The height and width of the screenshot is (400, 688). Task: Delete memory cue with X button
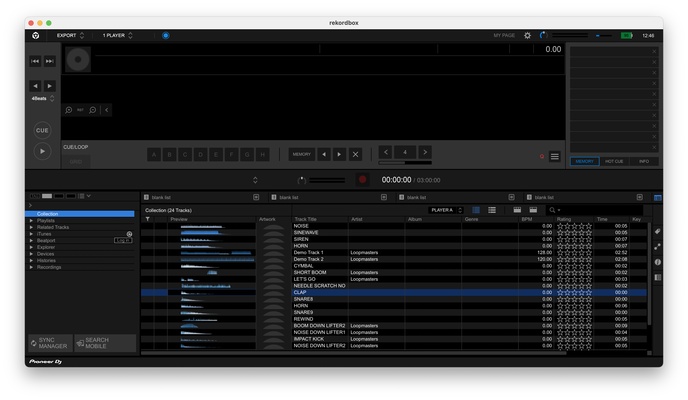click(355, 154)
